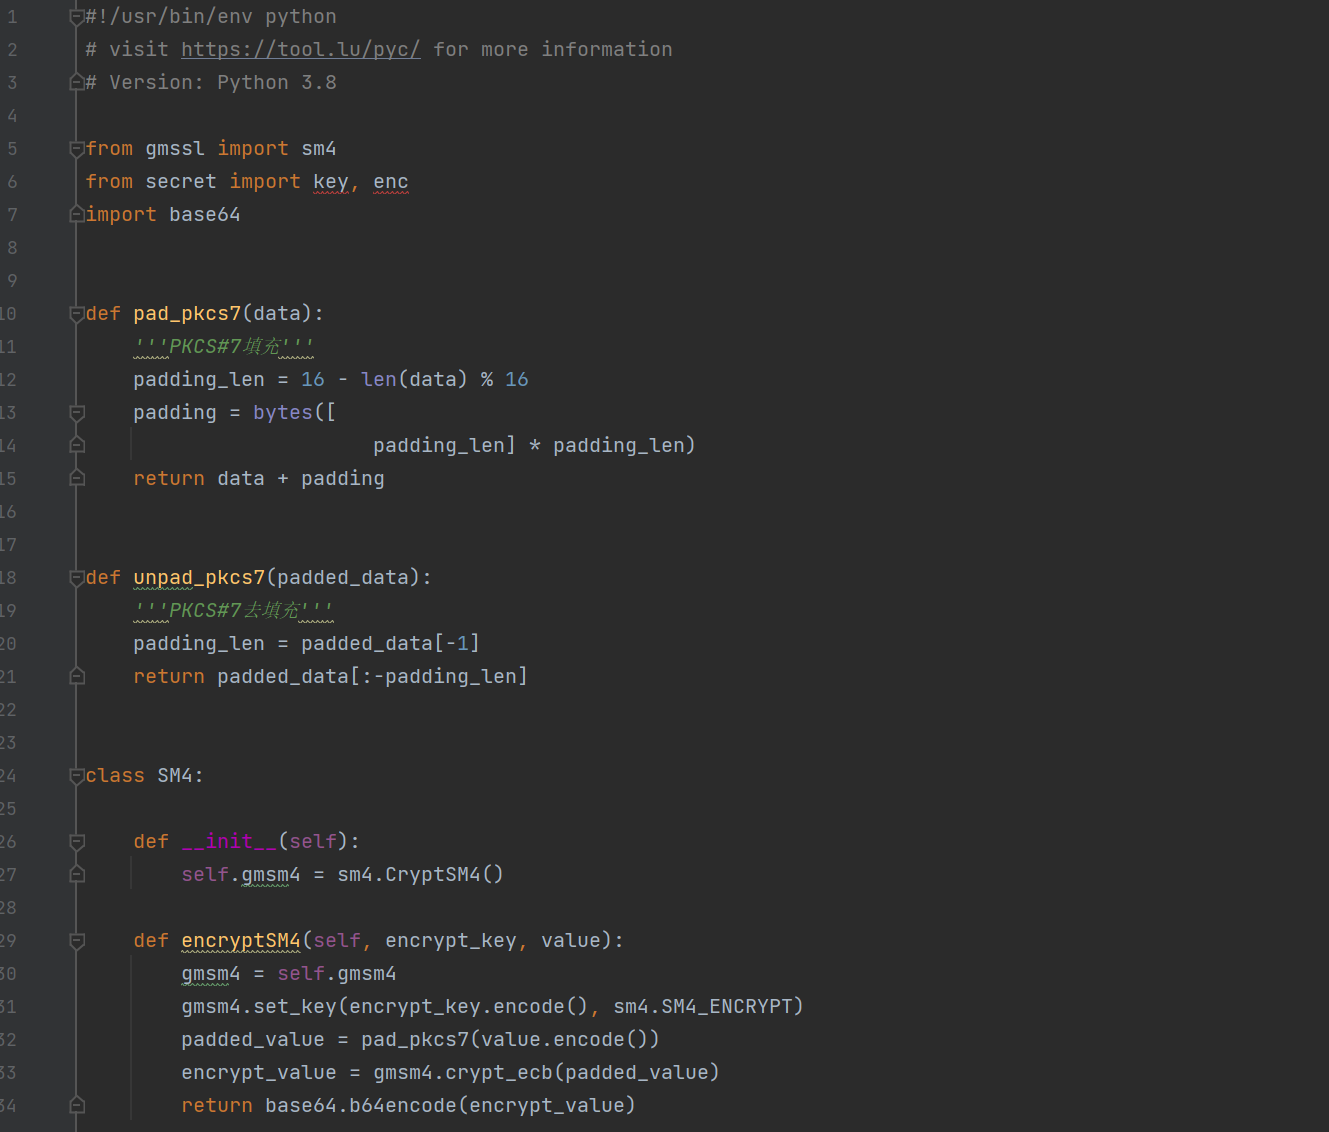This screenshot has height=1132, width=1329.
Task: Click fold end marker at base64.b64encode return line
Action: click(77, 1106)
